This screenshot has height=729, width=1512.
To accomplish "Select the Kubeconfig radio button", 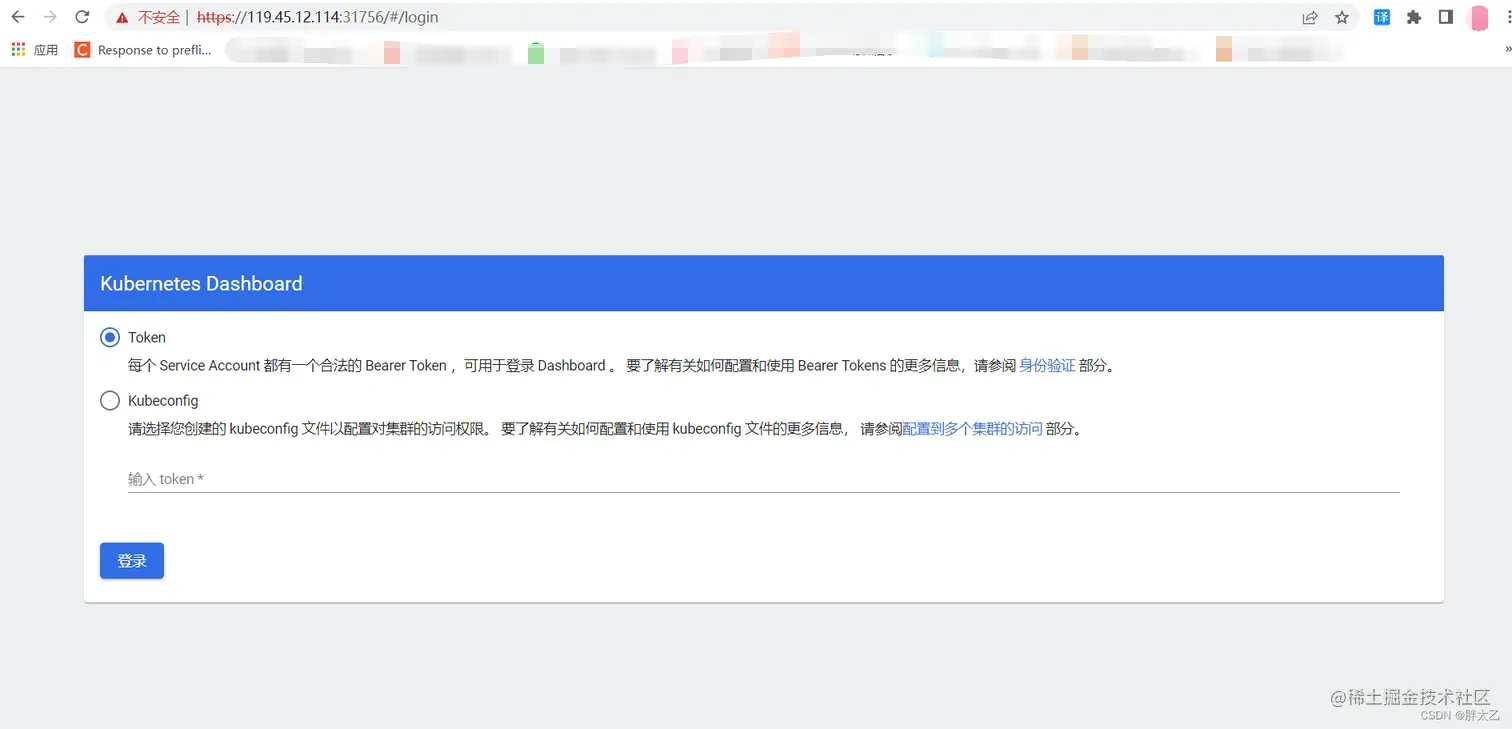I will 110,401.
